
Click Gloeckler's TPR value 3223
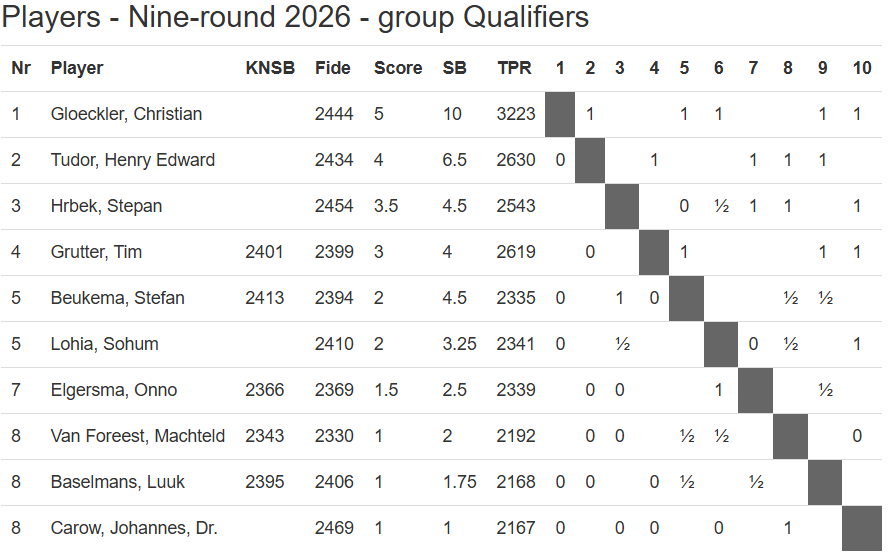(516, 114)
